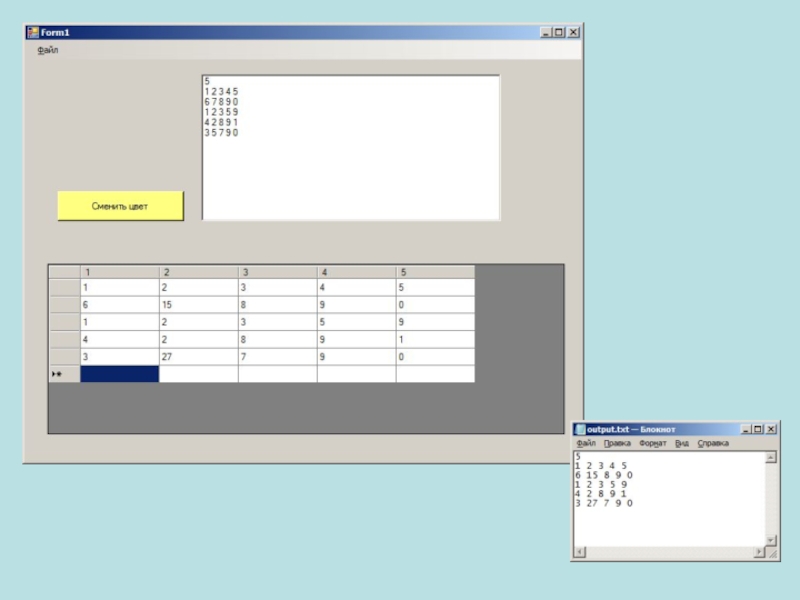Viewport: 800px width, 600px height.
Task: Click Notepad's horizontal scrollbar right arrow
Action: 758,552
